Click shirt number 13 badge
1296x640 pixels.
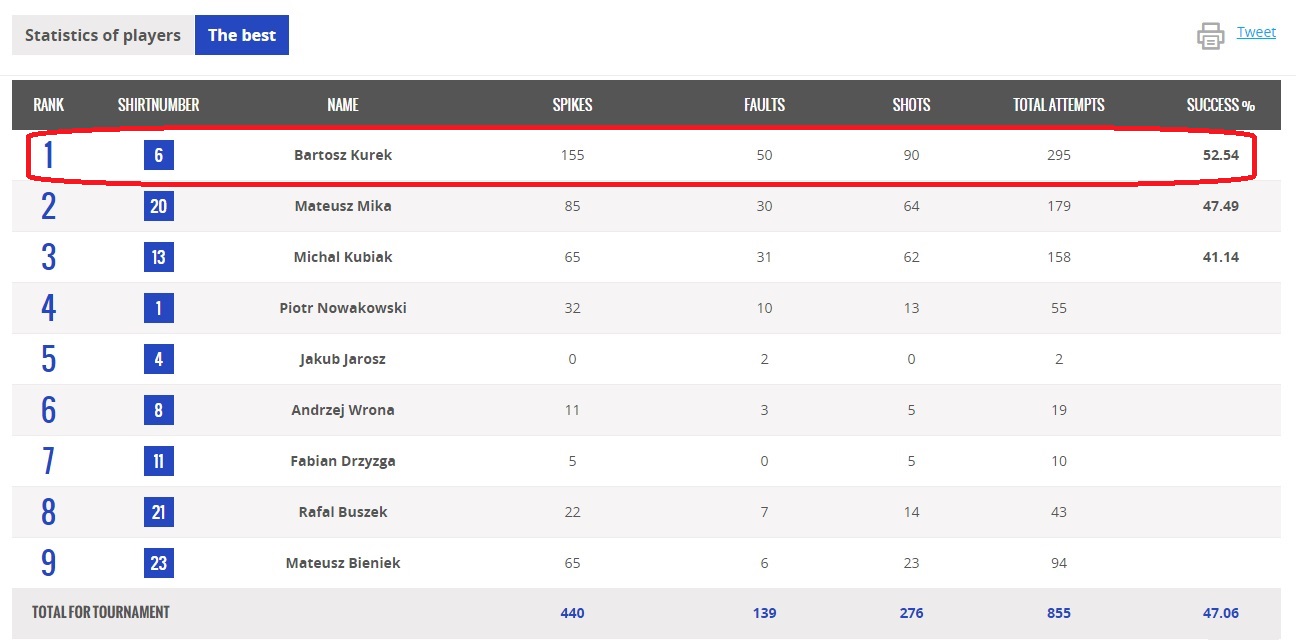pos(158,257)
